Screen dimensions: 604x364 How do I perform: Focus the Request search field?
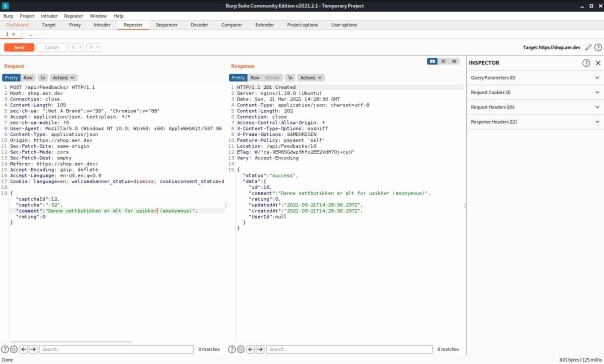click(116, 349)
